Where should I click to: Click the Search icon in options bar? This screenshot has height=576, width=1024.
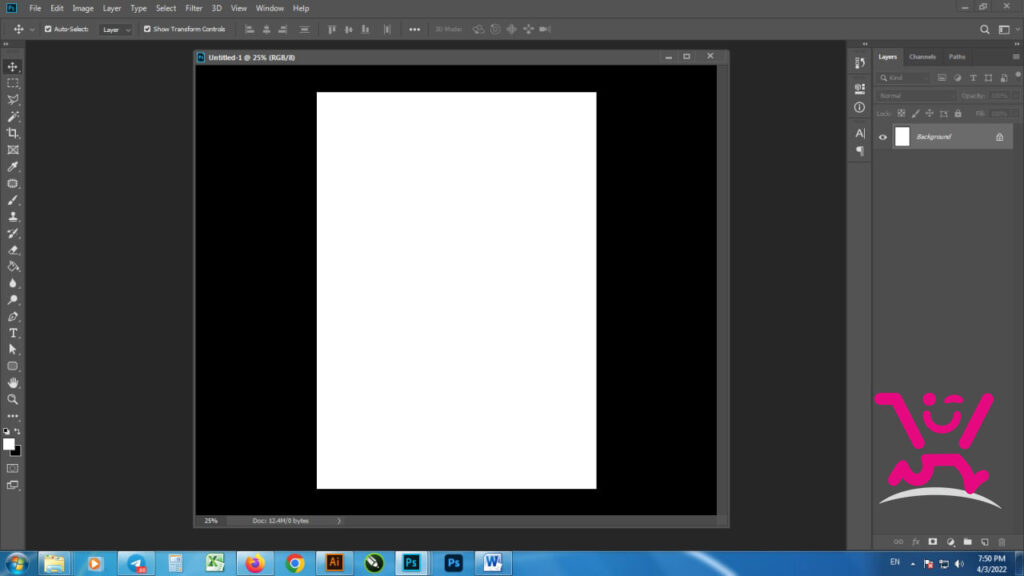coord(984,29)
